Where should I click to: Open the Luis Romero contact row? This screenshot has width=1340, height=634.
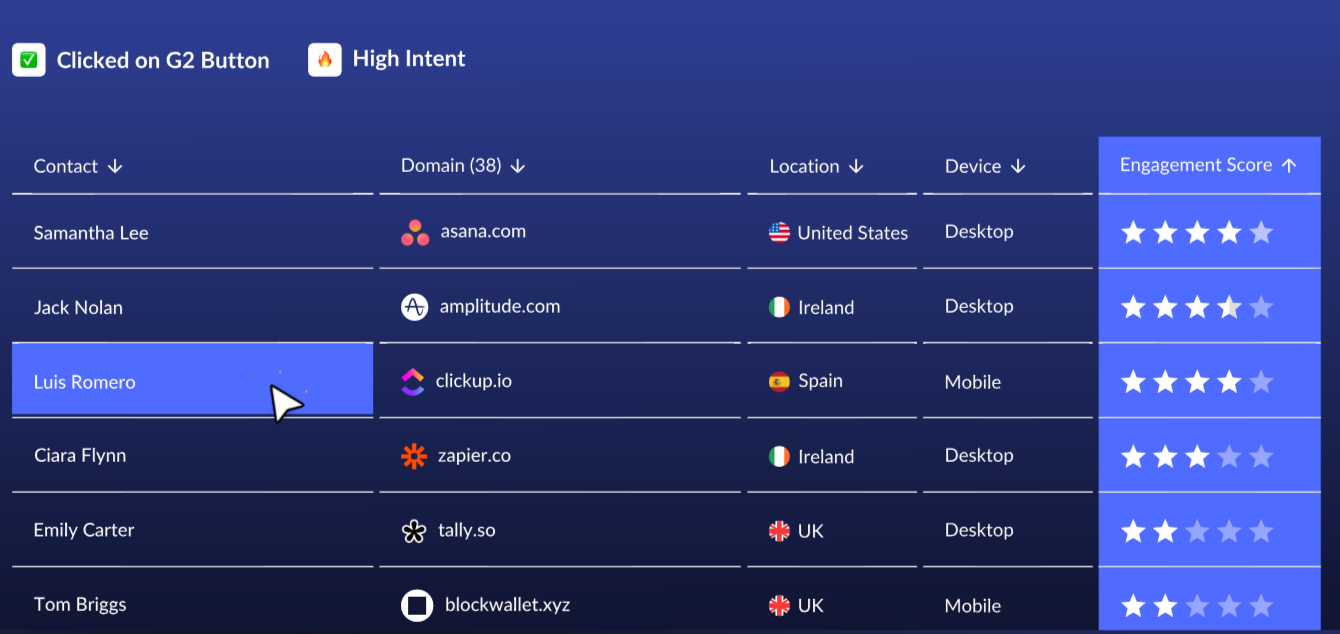click(x=192, y=381)
